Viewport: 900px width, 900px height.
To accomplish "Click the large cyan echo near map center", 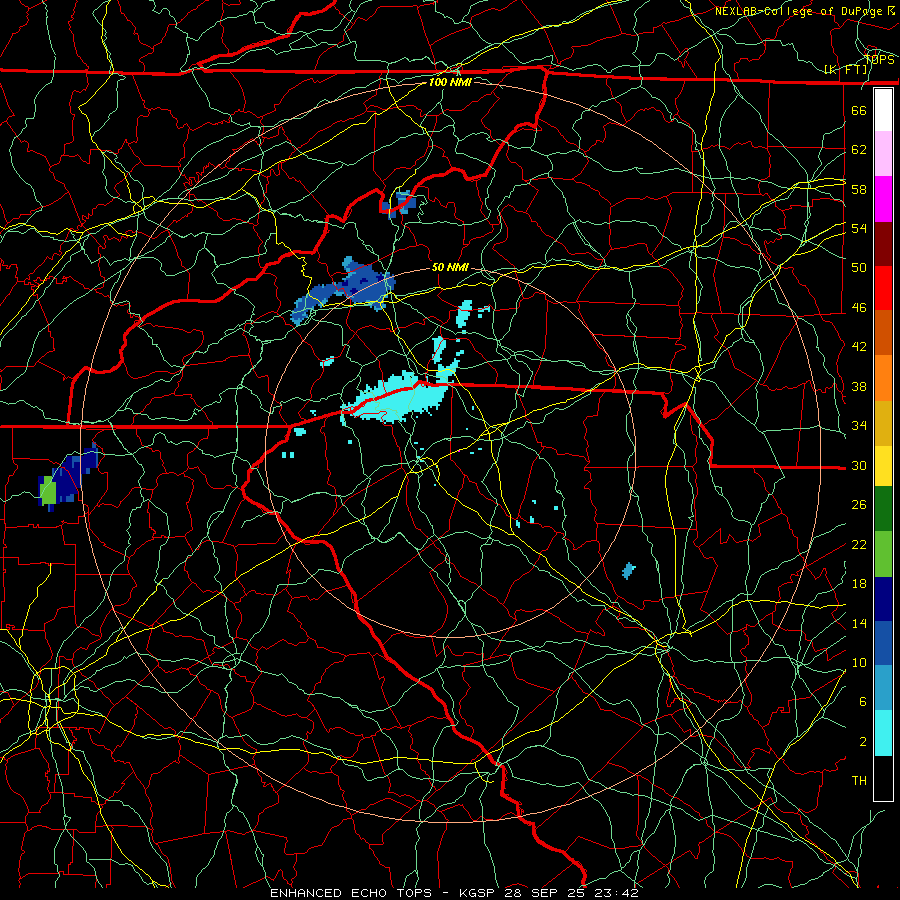I will coord(396,396).
